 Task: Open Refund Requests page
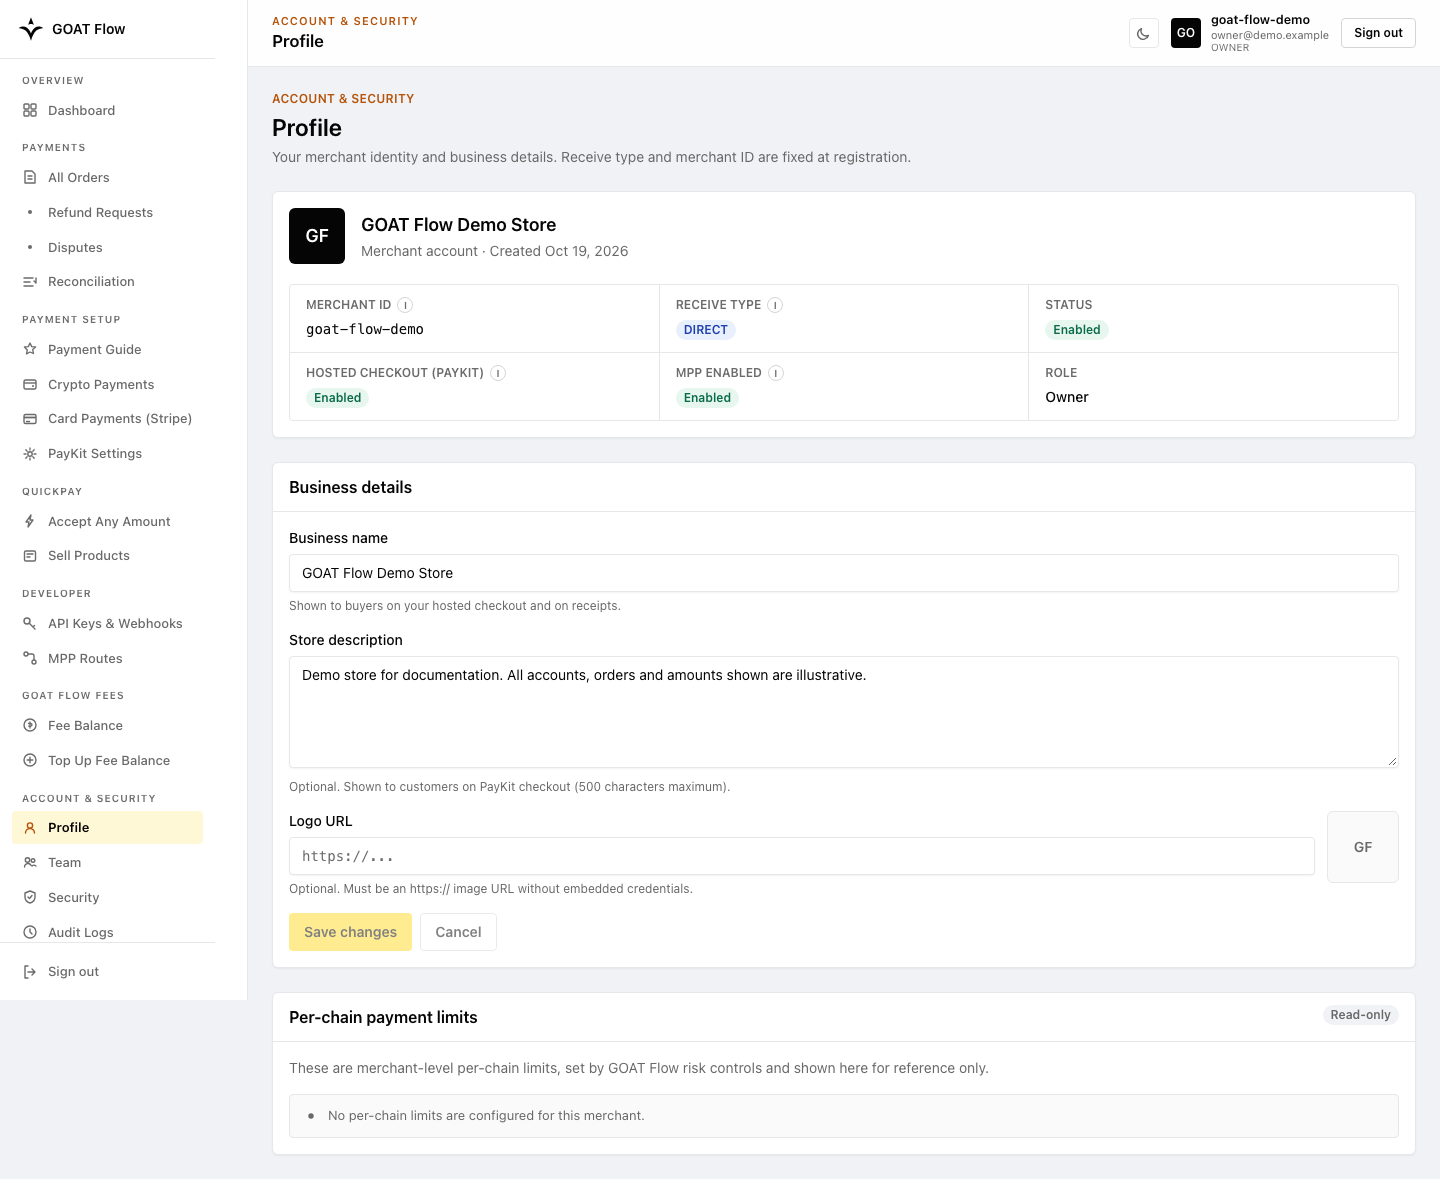click(108, 213)
